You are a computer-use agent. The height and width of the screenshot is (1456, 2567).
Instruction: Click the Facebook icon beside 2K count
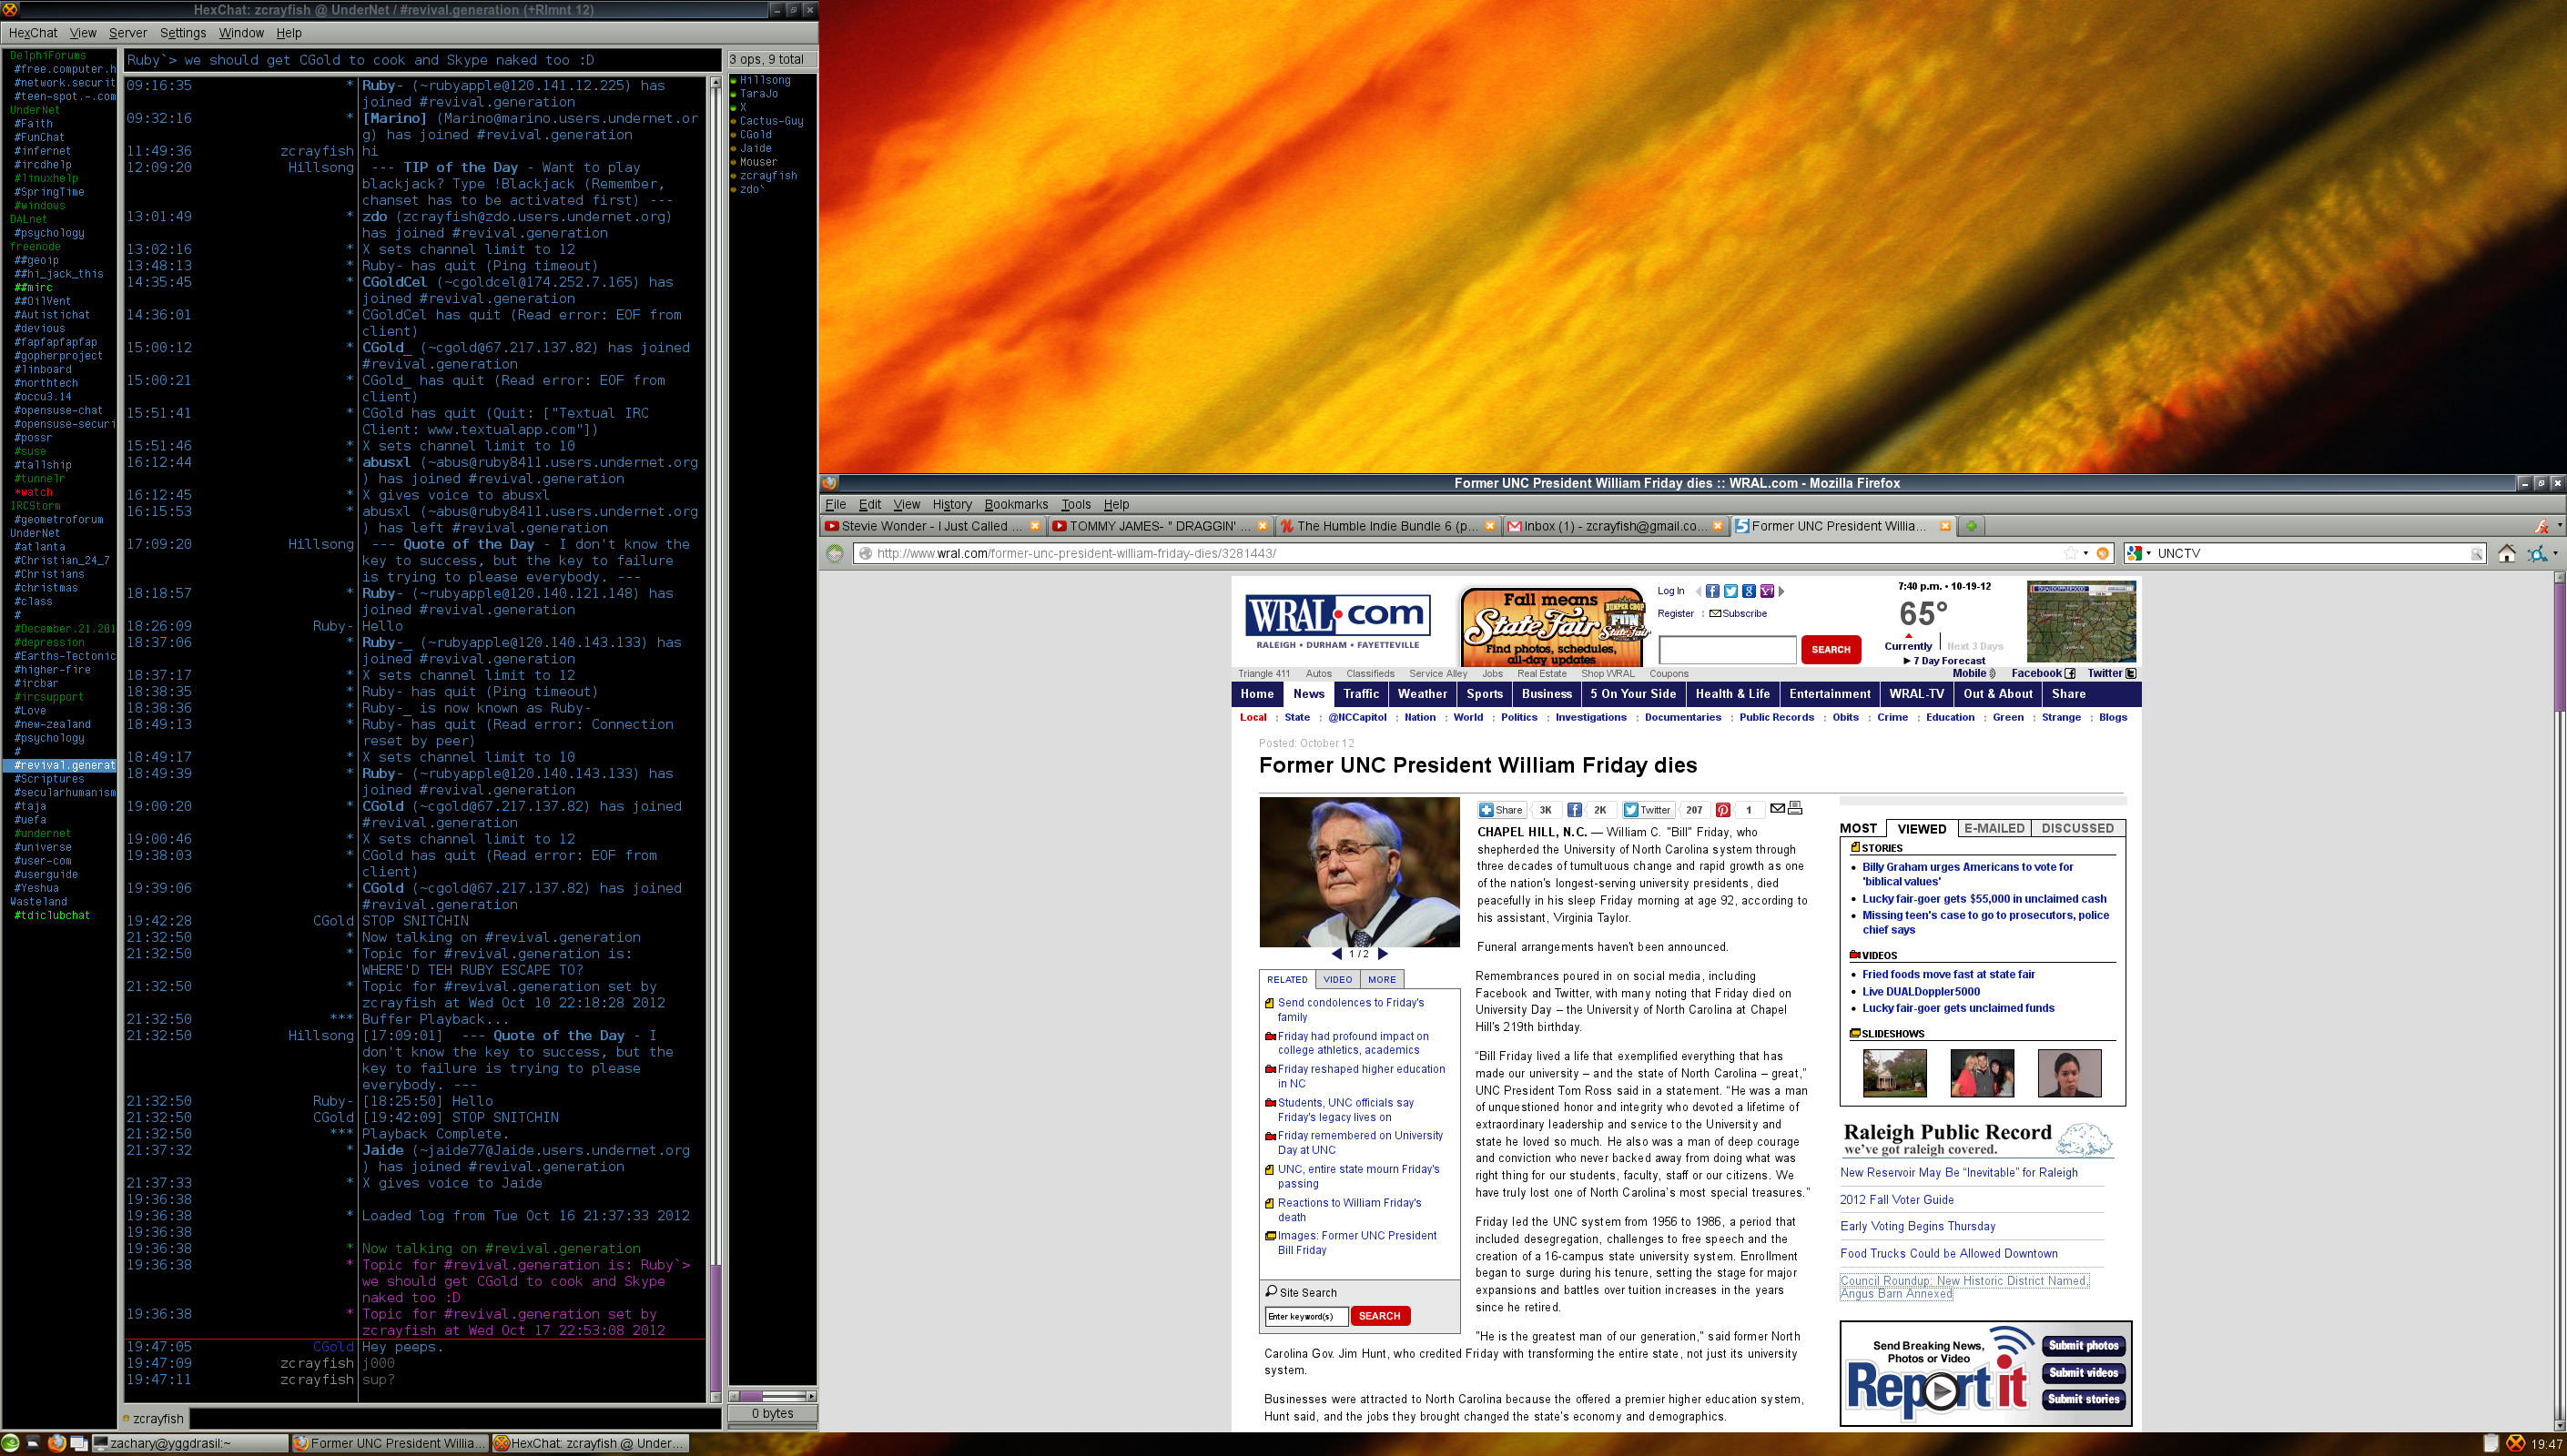(1574, 810)
